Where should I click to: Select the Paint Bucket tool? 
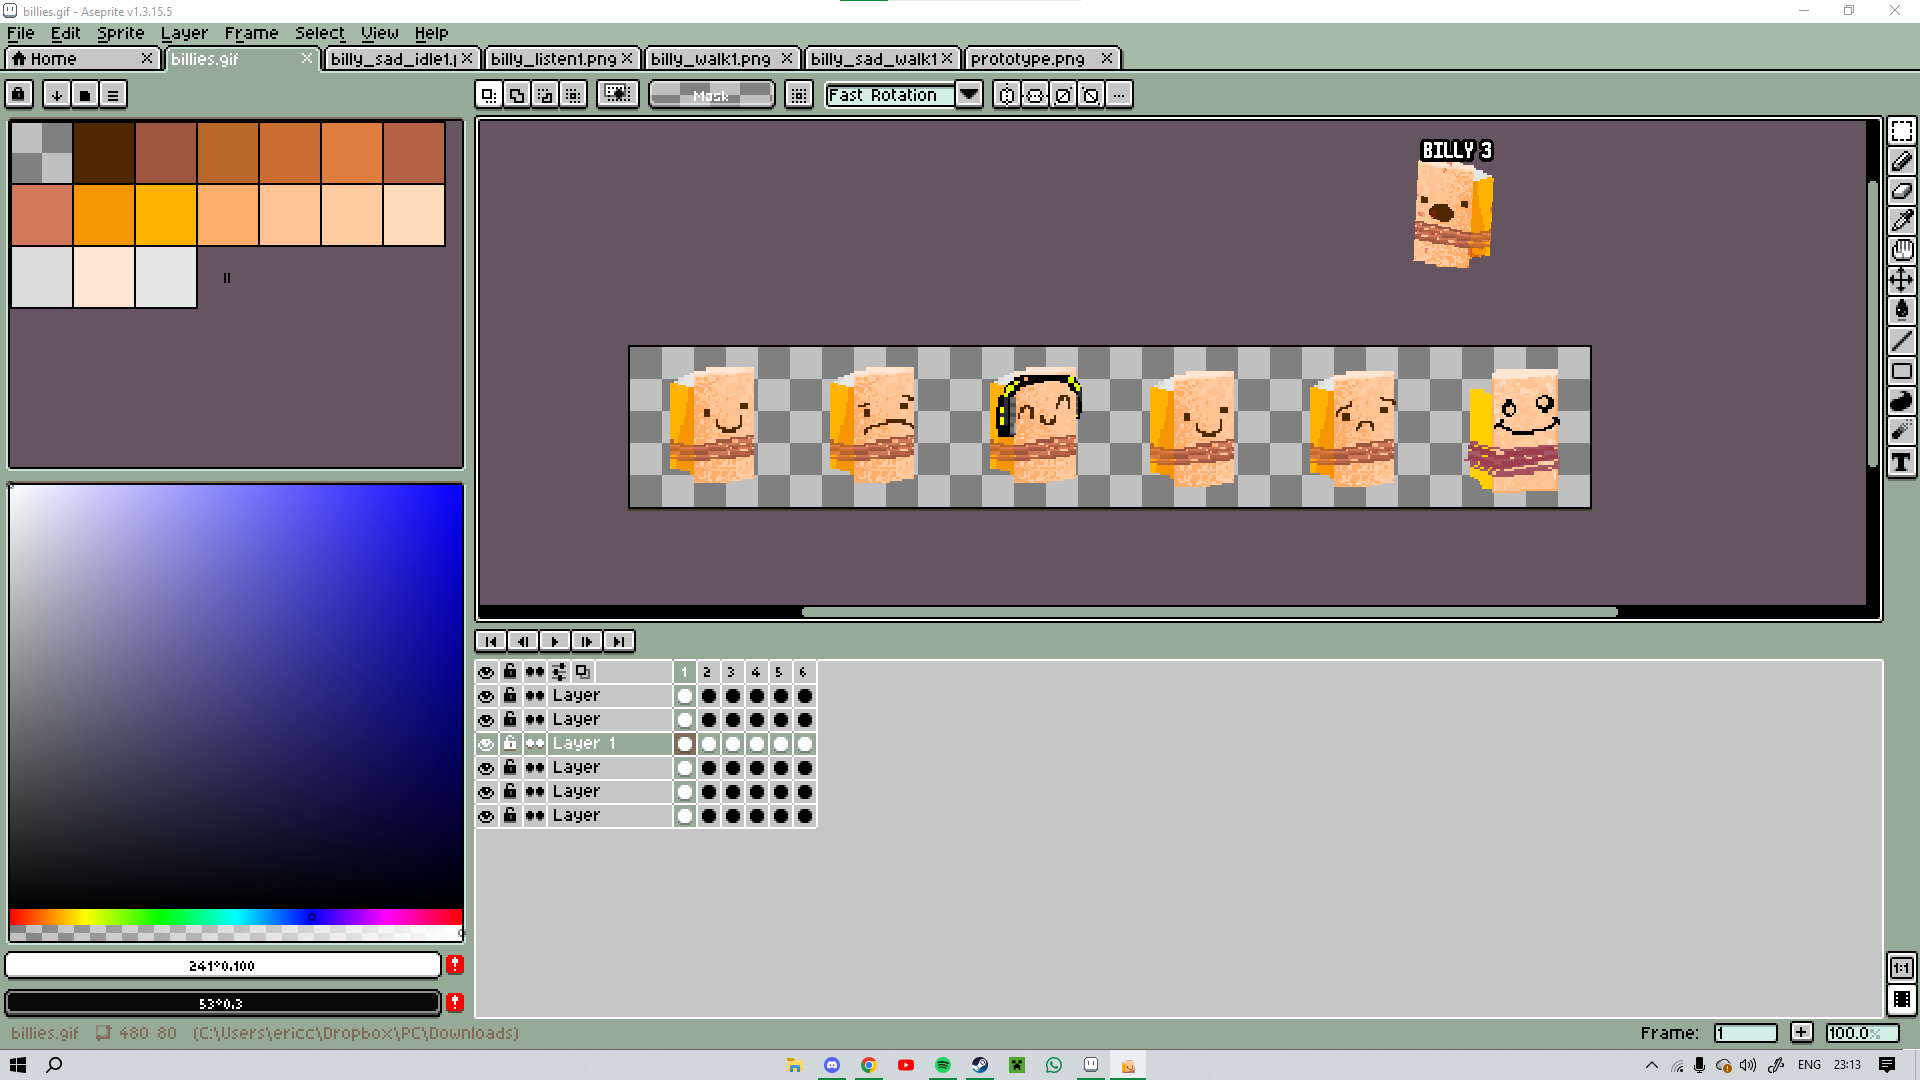tap(1901, 310)
